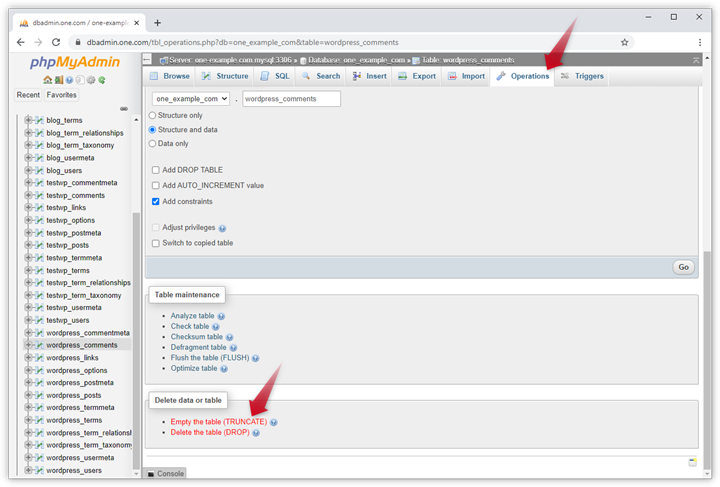
Task: Click help icon beside Optimize table
Action: coord(224,368)
